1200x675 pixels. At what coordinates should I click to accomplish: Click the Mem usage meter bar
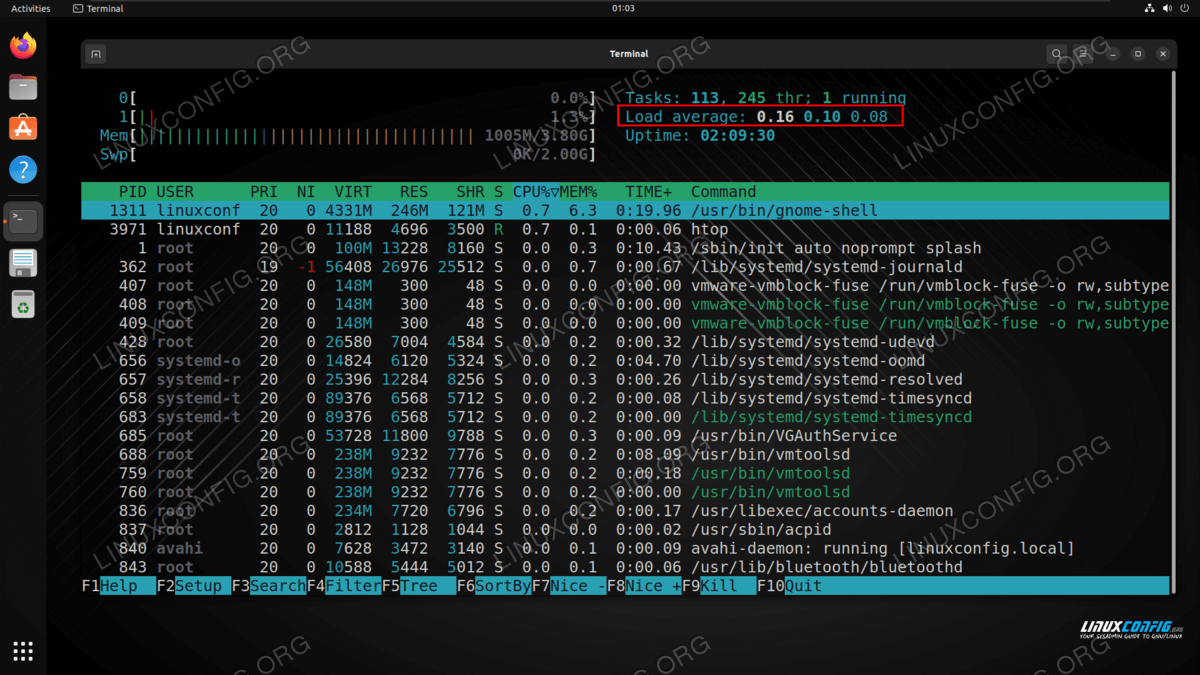348,136
